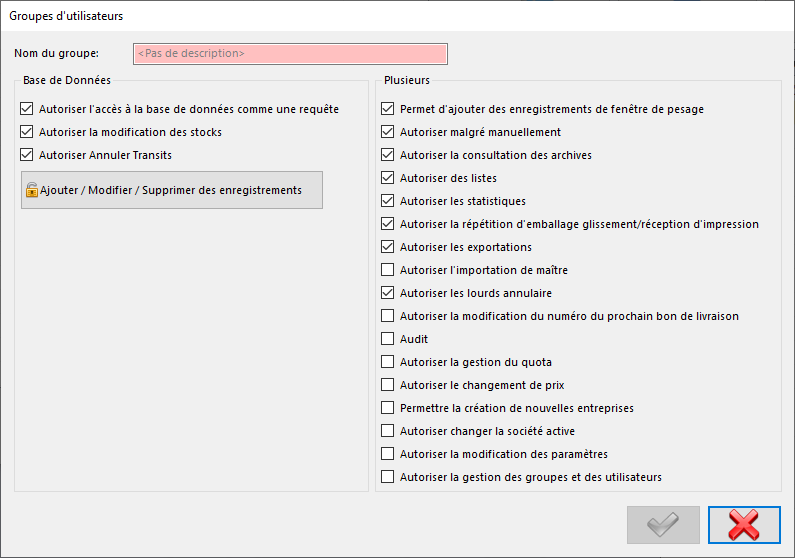795x558 pixels.
Task: Check Autoriser la modification des paramètres
Action: [x=387, y=454]
